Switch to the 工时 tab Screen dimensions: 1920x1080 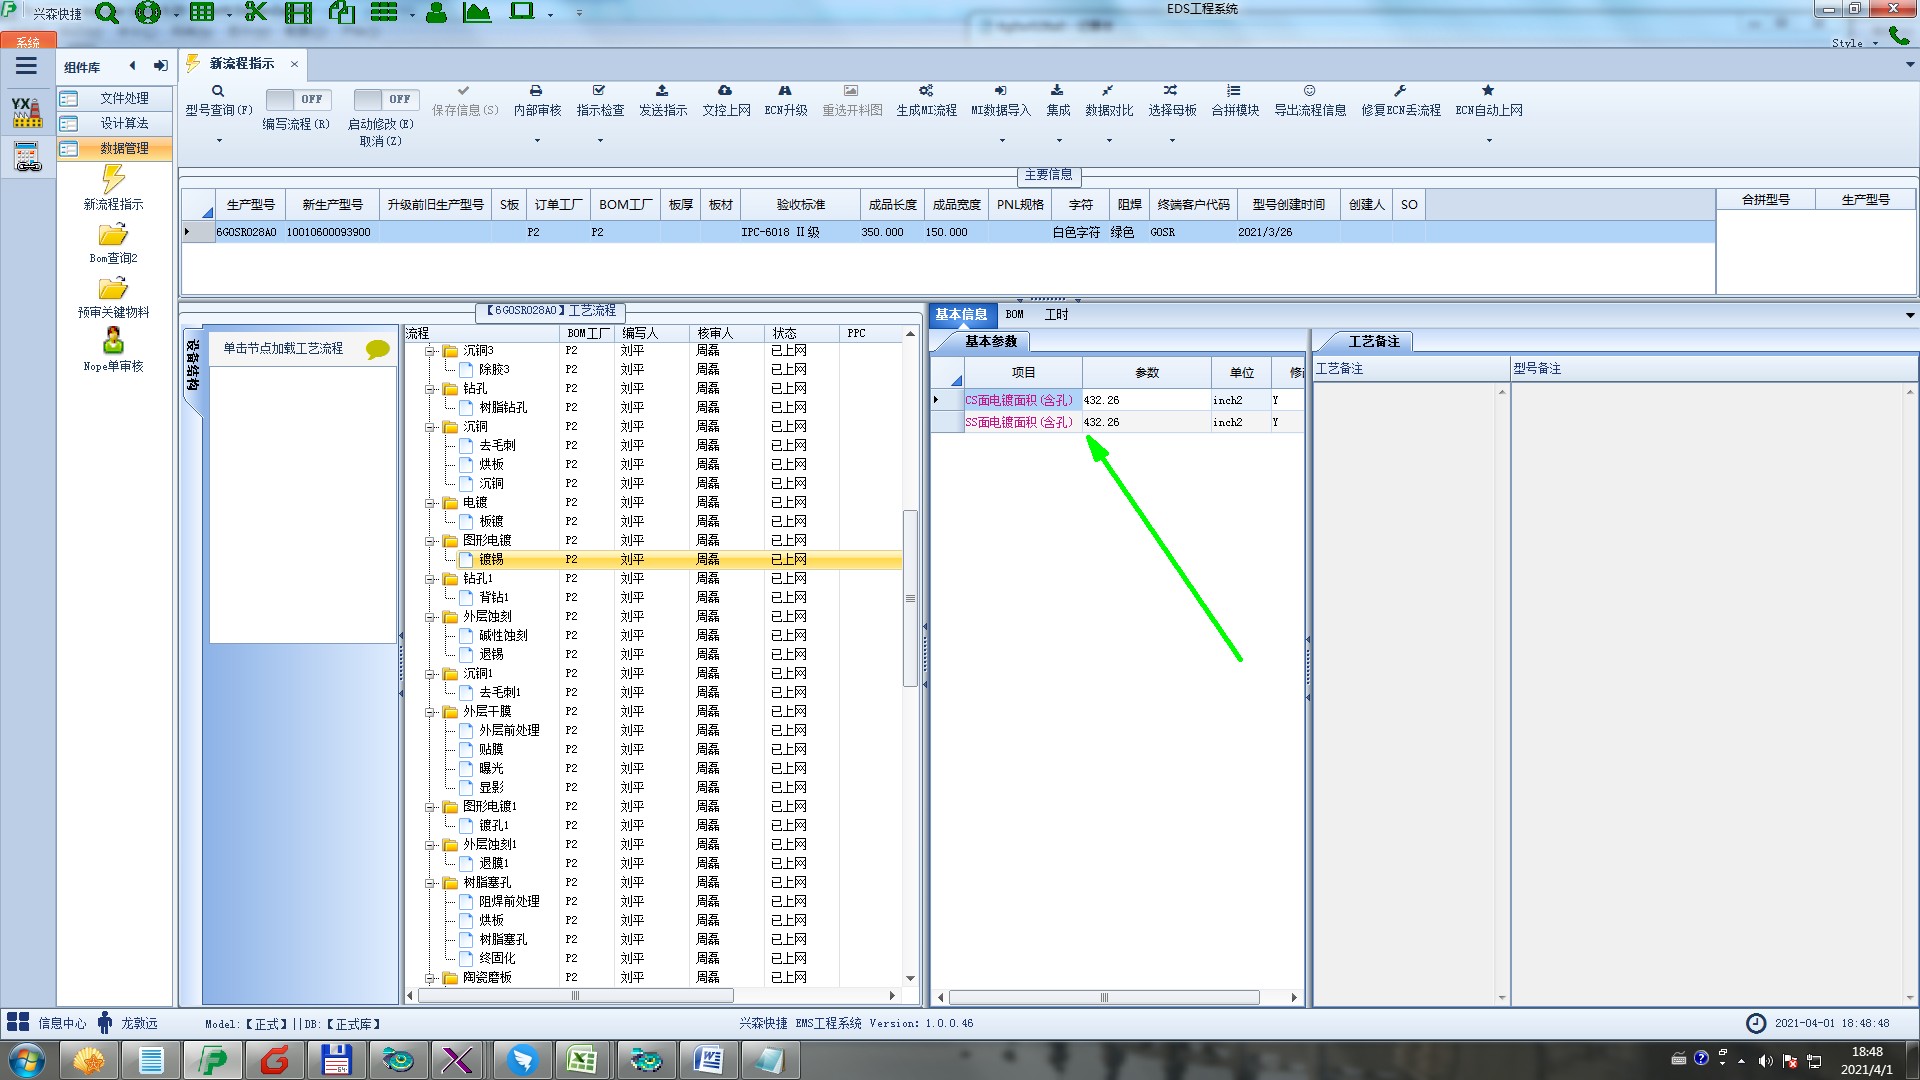point(1056,314)
